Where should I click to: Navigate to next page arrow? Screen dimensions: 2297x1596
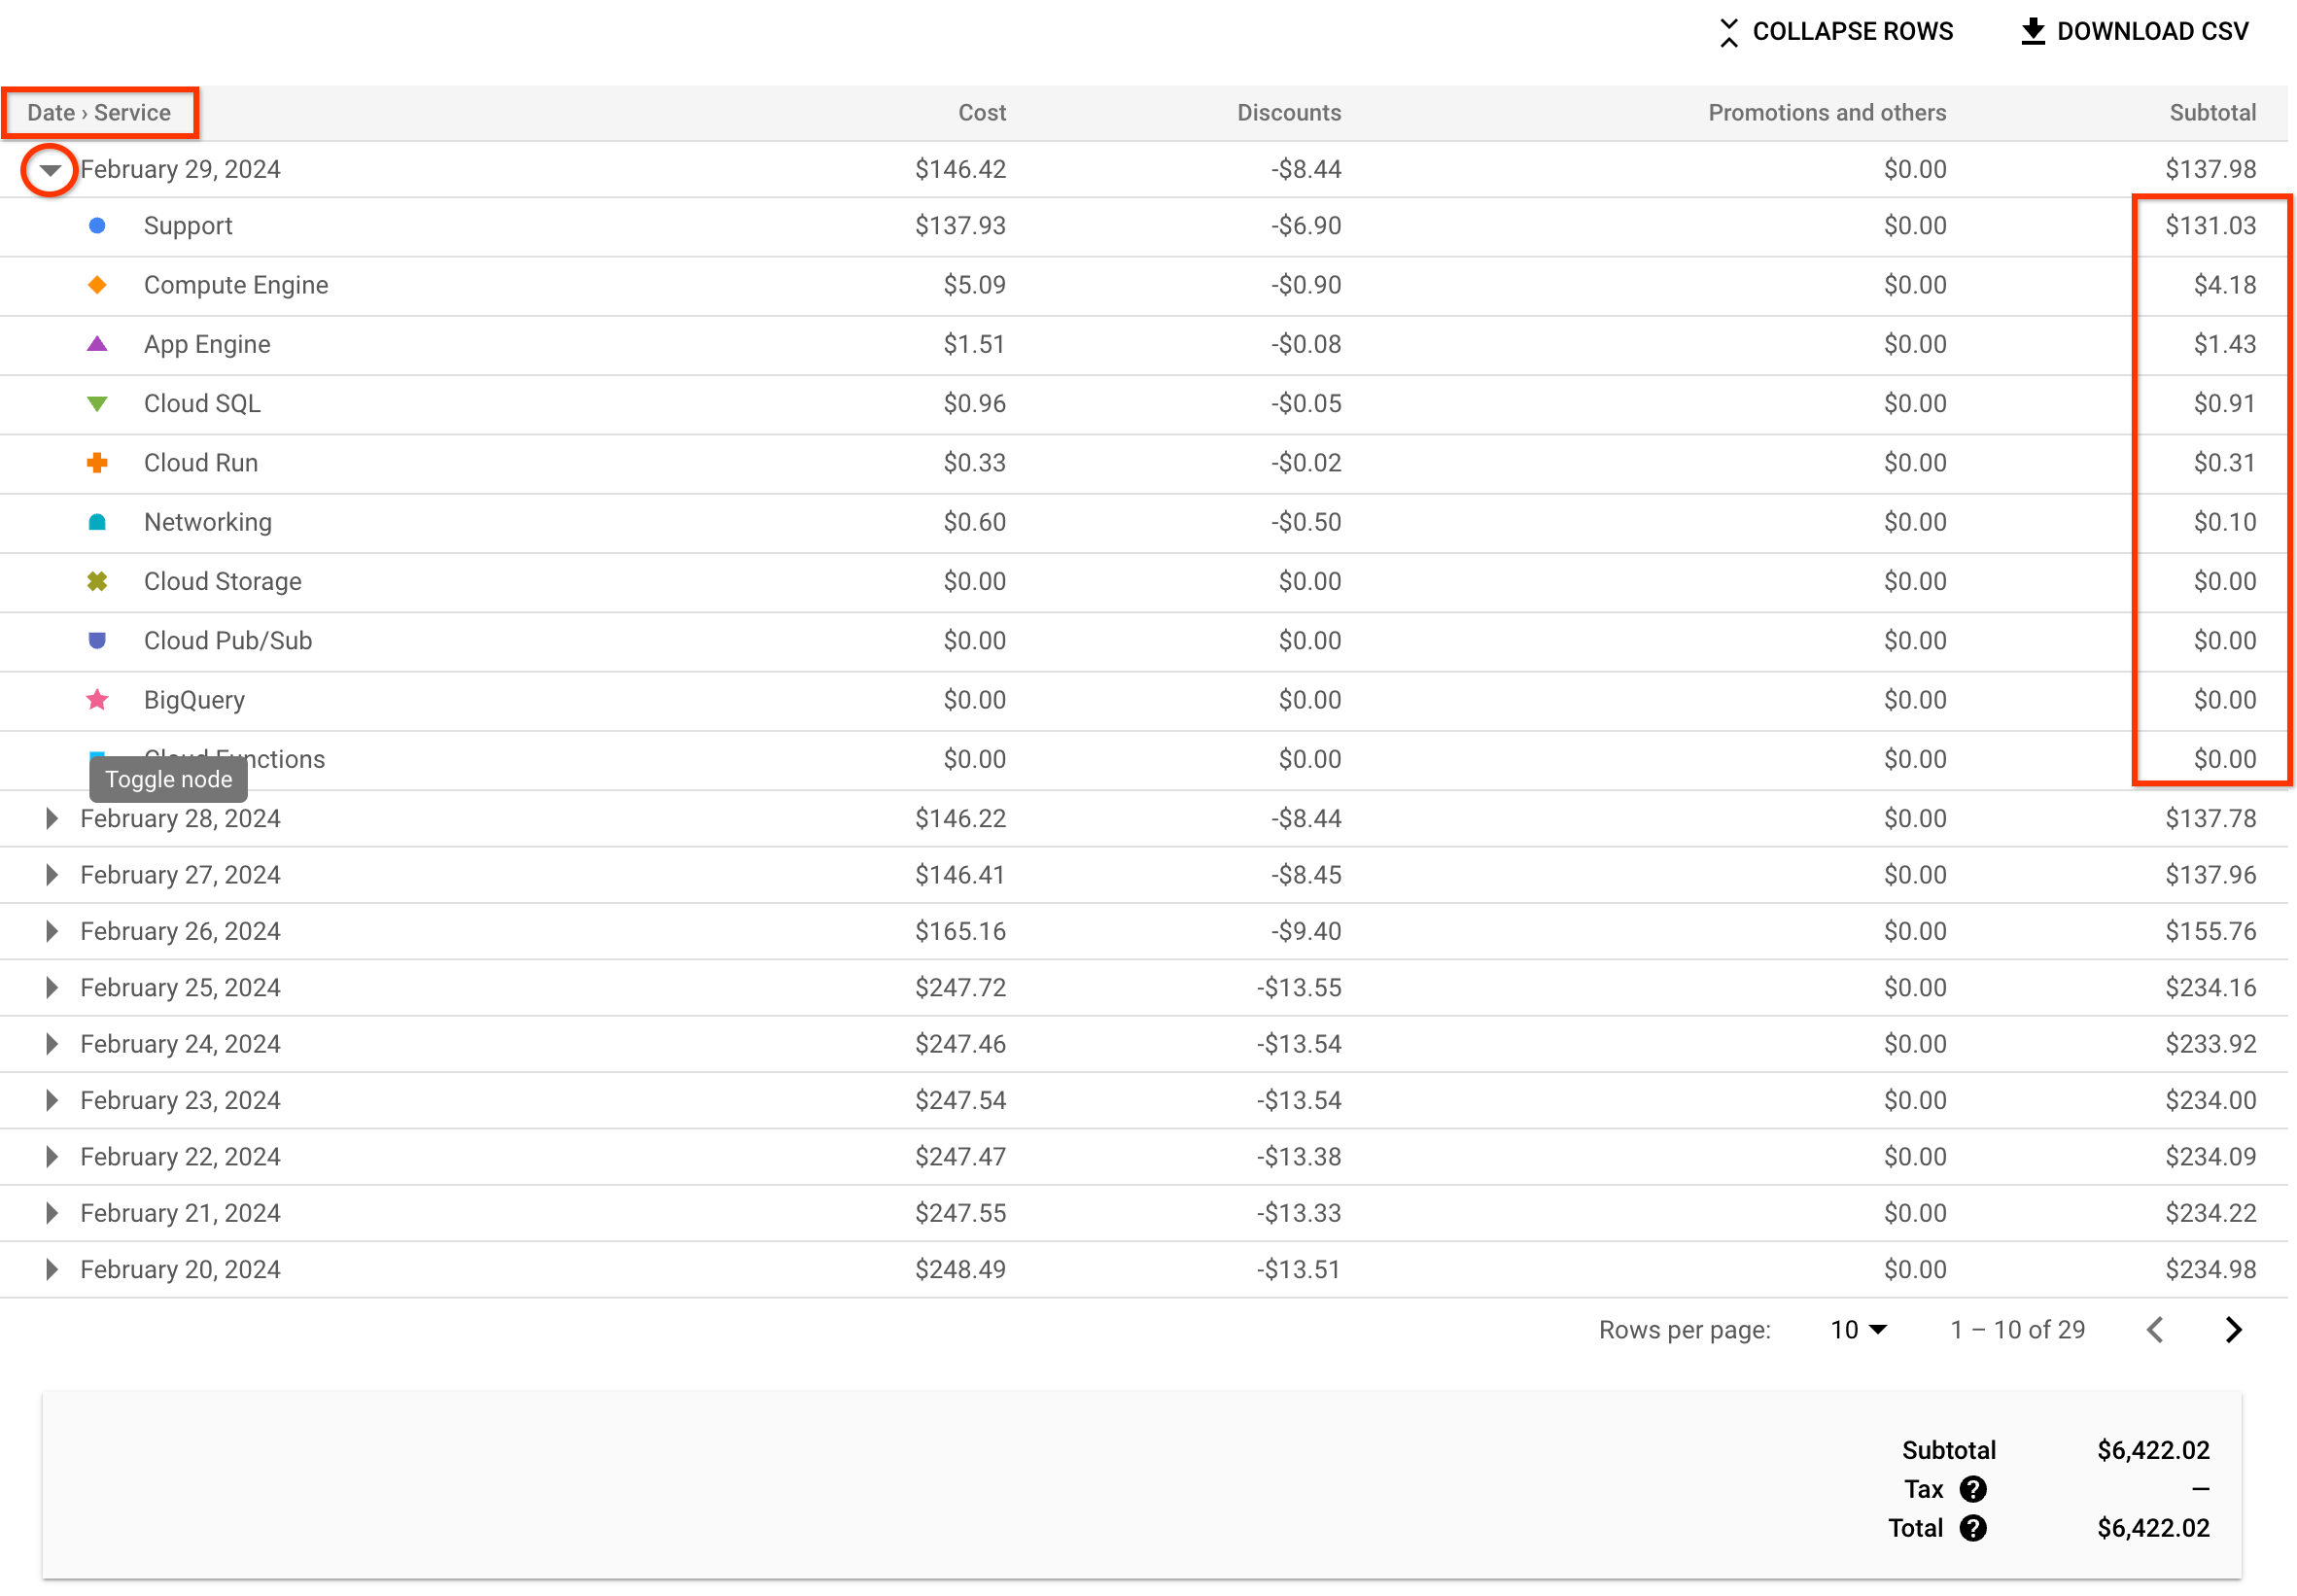[x=2236, y=1329]
